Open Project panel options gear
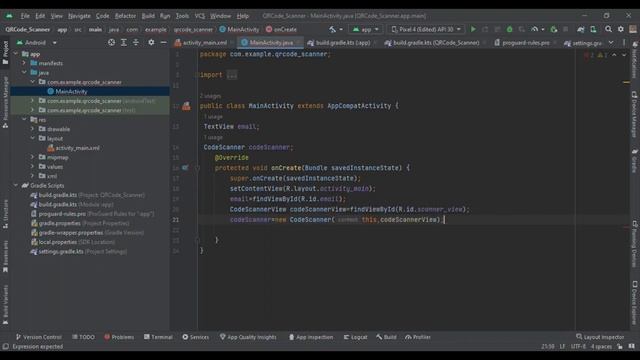640x360 pixels. tap(151, 42)
